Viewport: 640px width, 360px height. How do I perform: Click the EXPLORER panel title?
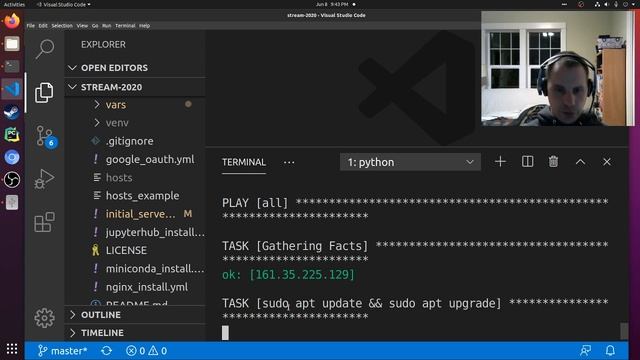pos(103,44)
